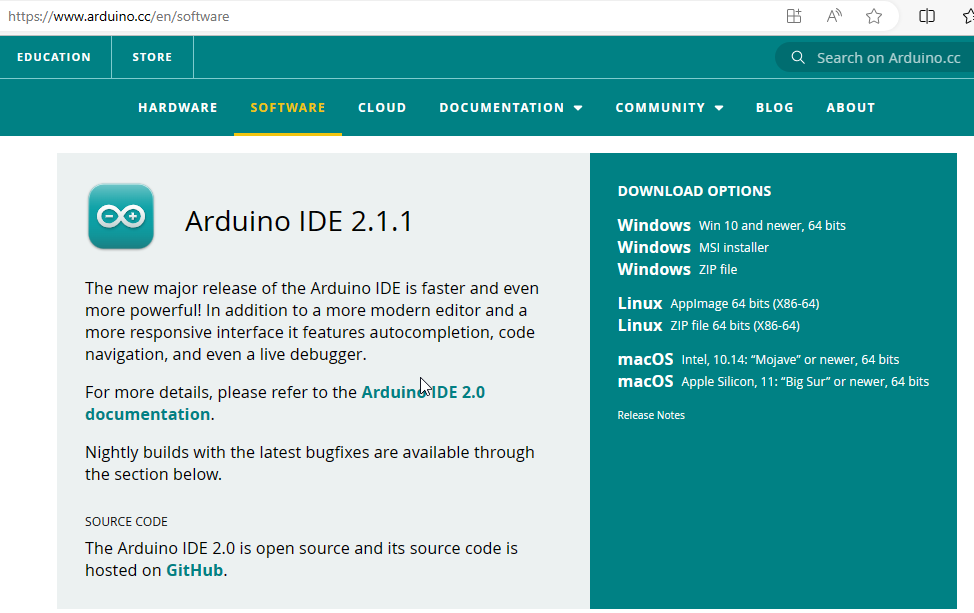Toggle the split screen browser icon
The width and height of the screenshot is (974, 613).
pos(927,16)
